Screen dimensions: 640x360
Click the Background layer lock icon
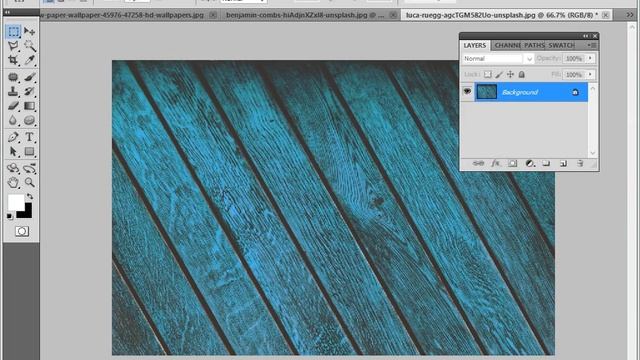[x=575, y=92]
